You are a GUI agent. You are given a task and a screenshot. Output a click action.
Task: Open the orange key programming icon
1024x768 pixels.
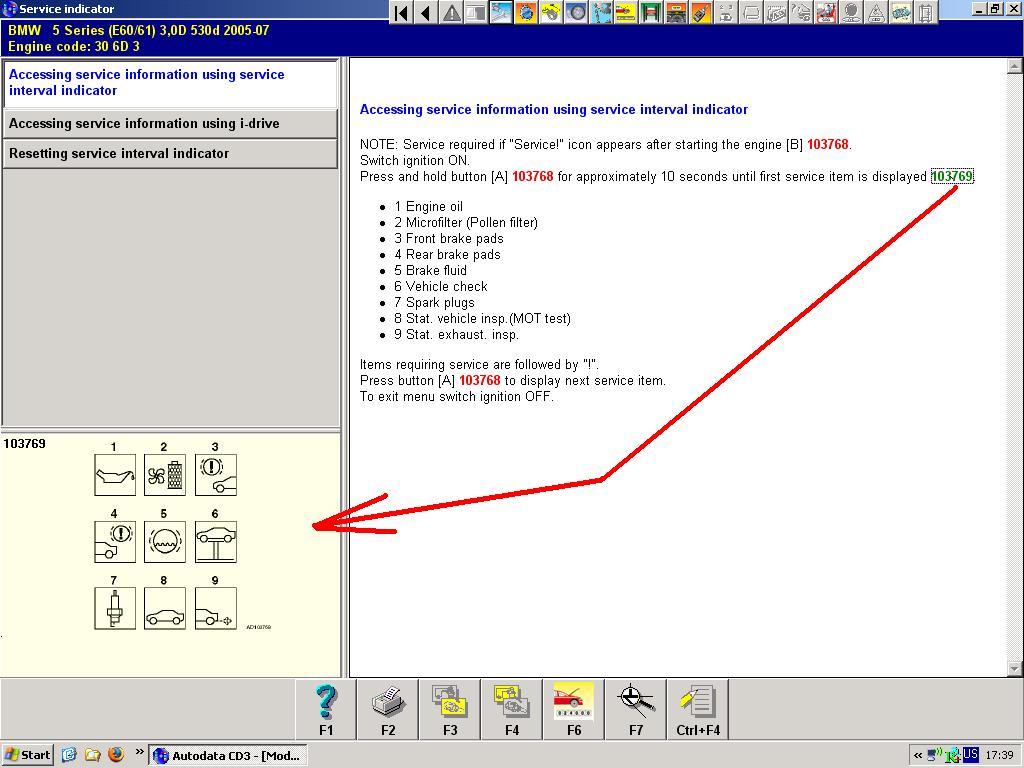(x=700, y=12)
